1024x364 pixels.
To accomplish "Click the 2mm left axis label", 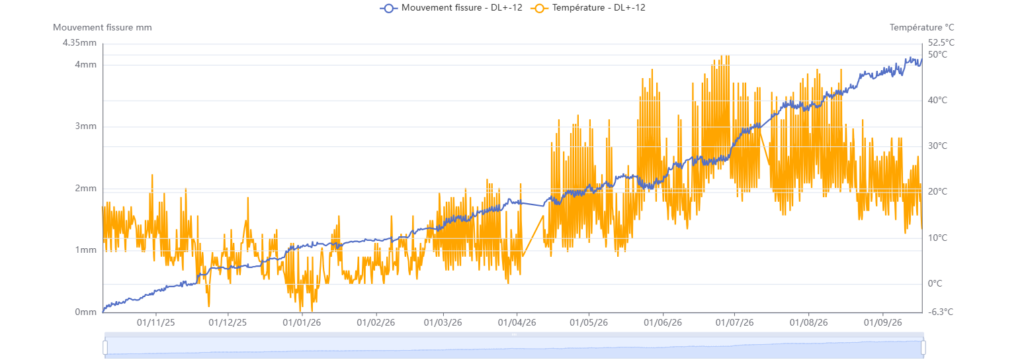I will pos(86,188).
